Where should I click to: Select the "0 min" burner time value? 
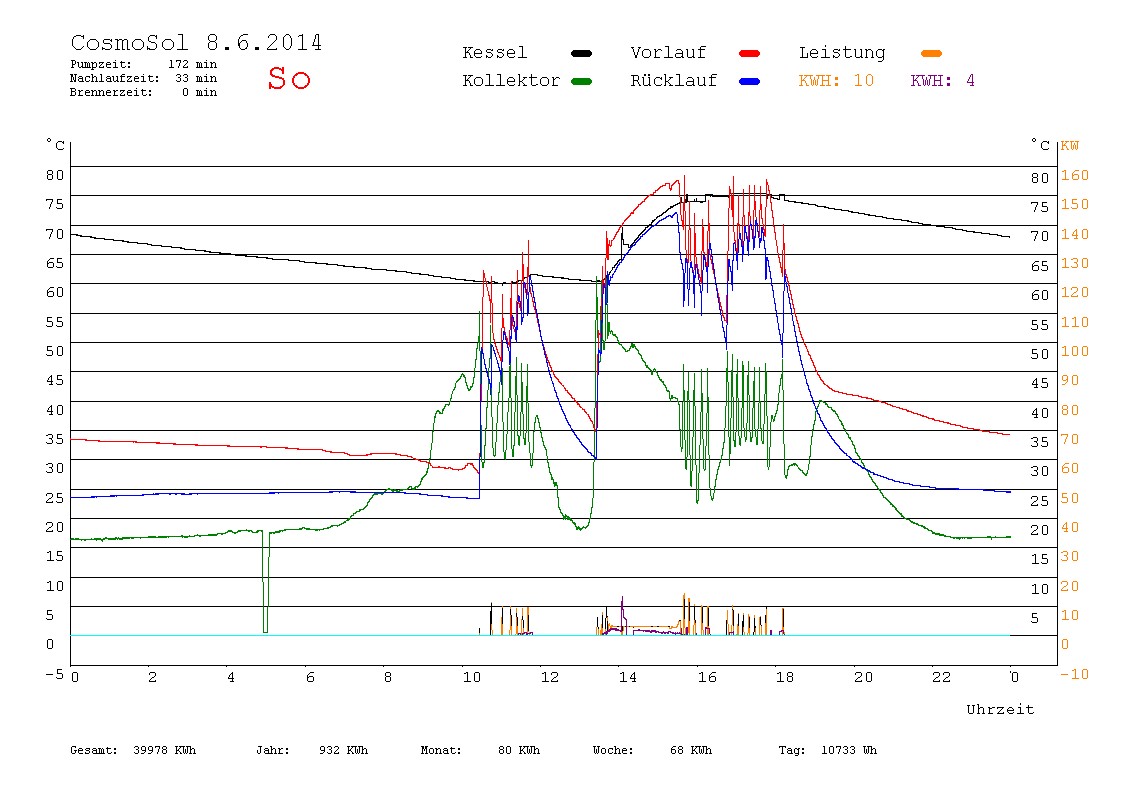click(x=200, y=92)
